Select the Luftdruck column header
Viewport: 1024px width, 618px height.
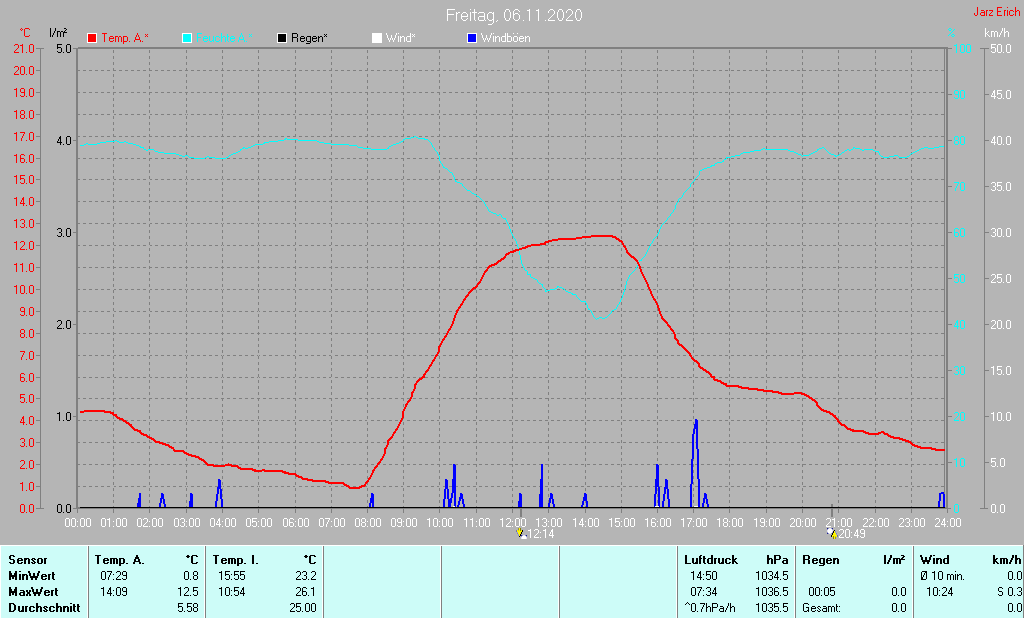(711, 560)
